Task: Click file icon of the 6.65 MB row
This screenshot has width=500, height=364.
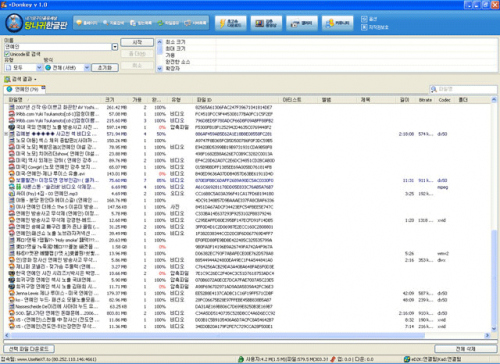Action: tap(12, 187)
